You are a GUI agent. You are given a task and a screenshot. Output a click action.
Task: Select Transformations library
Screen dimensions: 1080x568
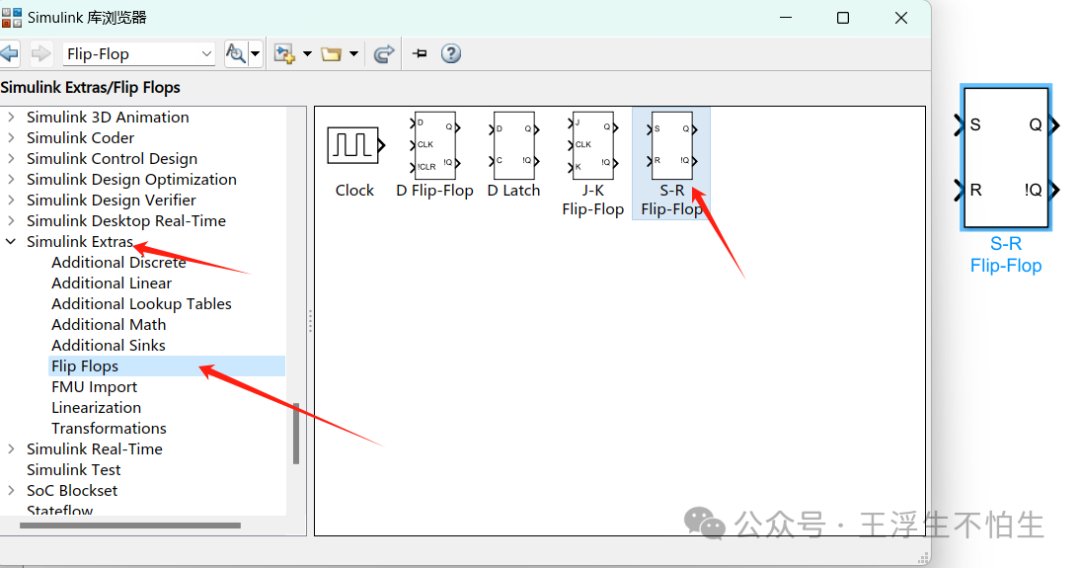109,428
